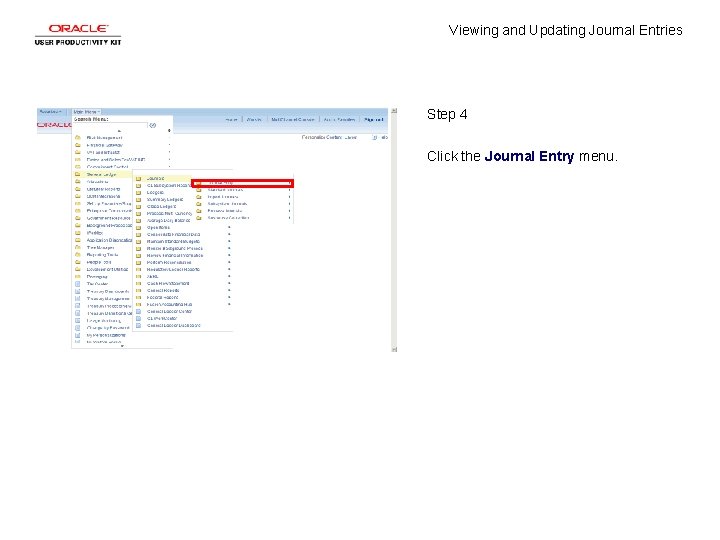Viewport: 720px width, 540px height.
Task: Click the Average Daily Balance folder icon
Action: click(138, 220)
